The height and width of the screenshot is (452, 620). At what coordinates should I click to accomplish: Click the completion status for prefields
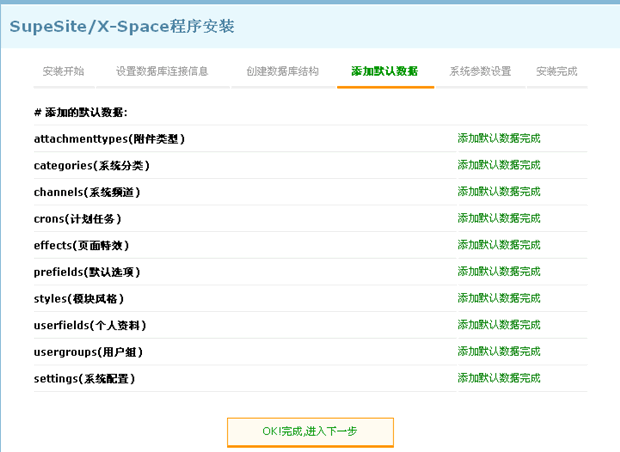(499, 271)
